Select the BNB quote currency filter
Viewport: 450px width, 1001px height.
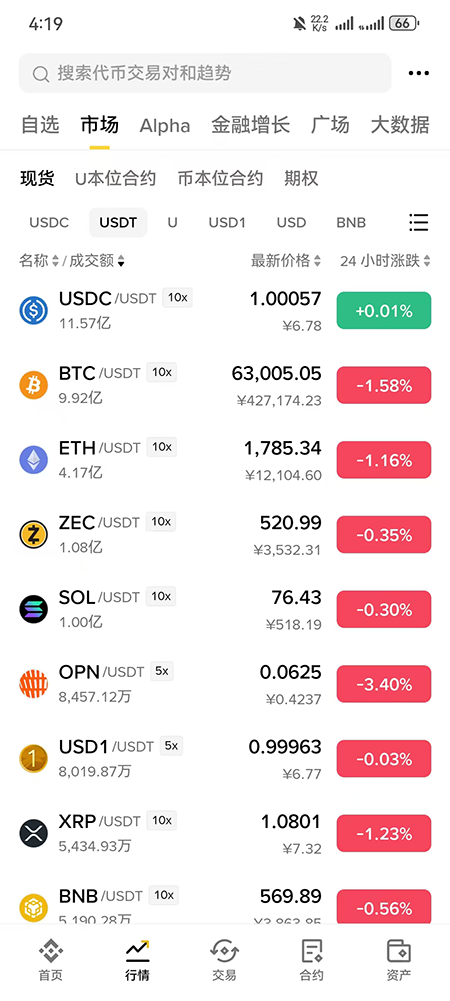351,223
